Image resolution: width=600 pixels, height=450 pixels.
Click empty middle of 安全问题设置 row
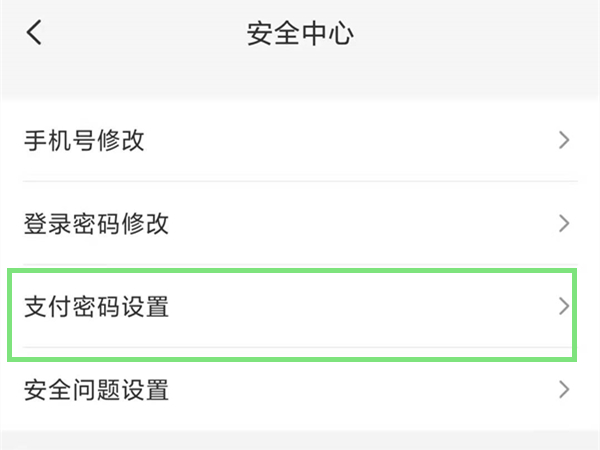[360, 390]
